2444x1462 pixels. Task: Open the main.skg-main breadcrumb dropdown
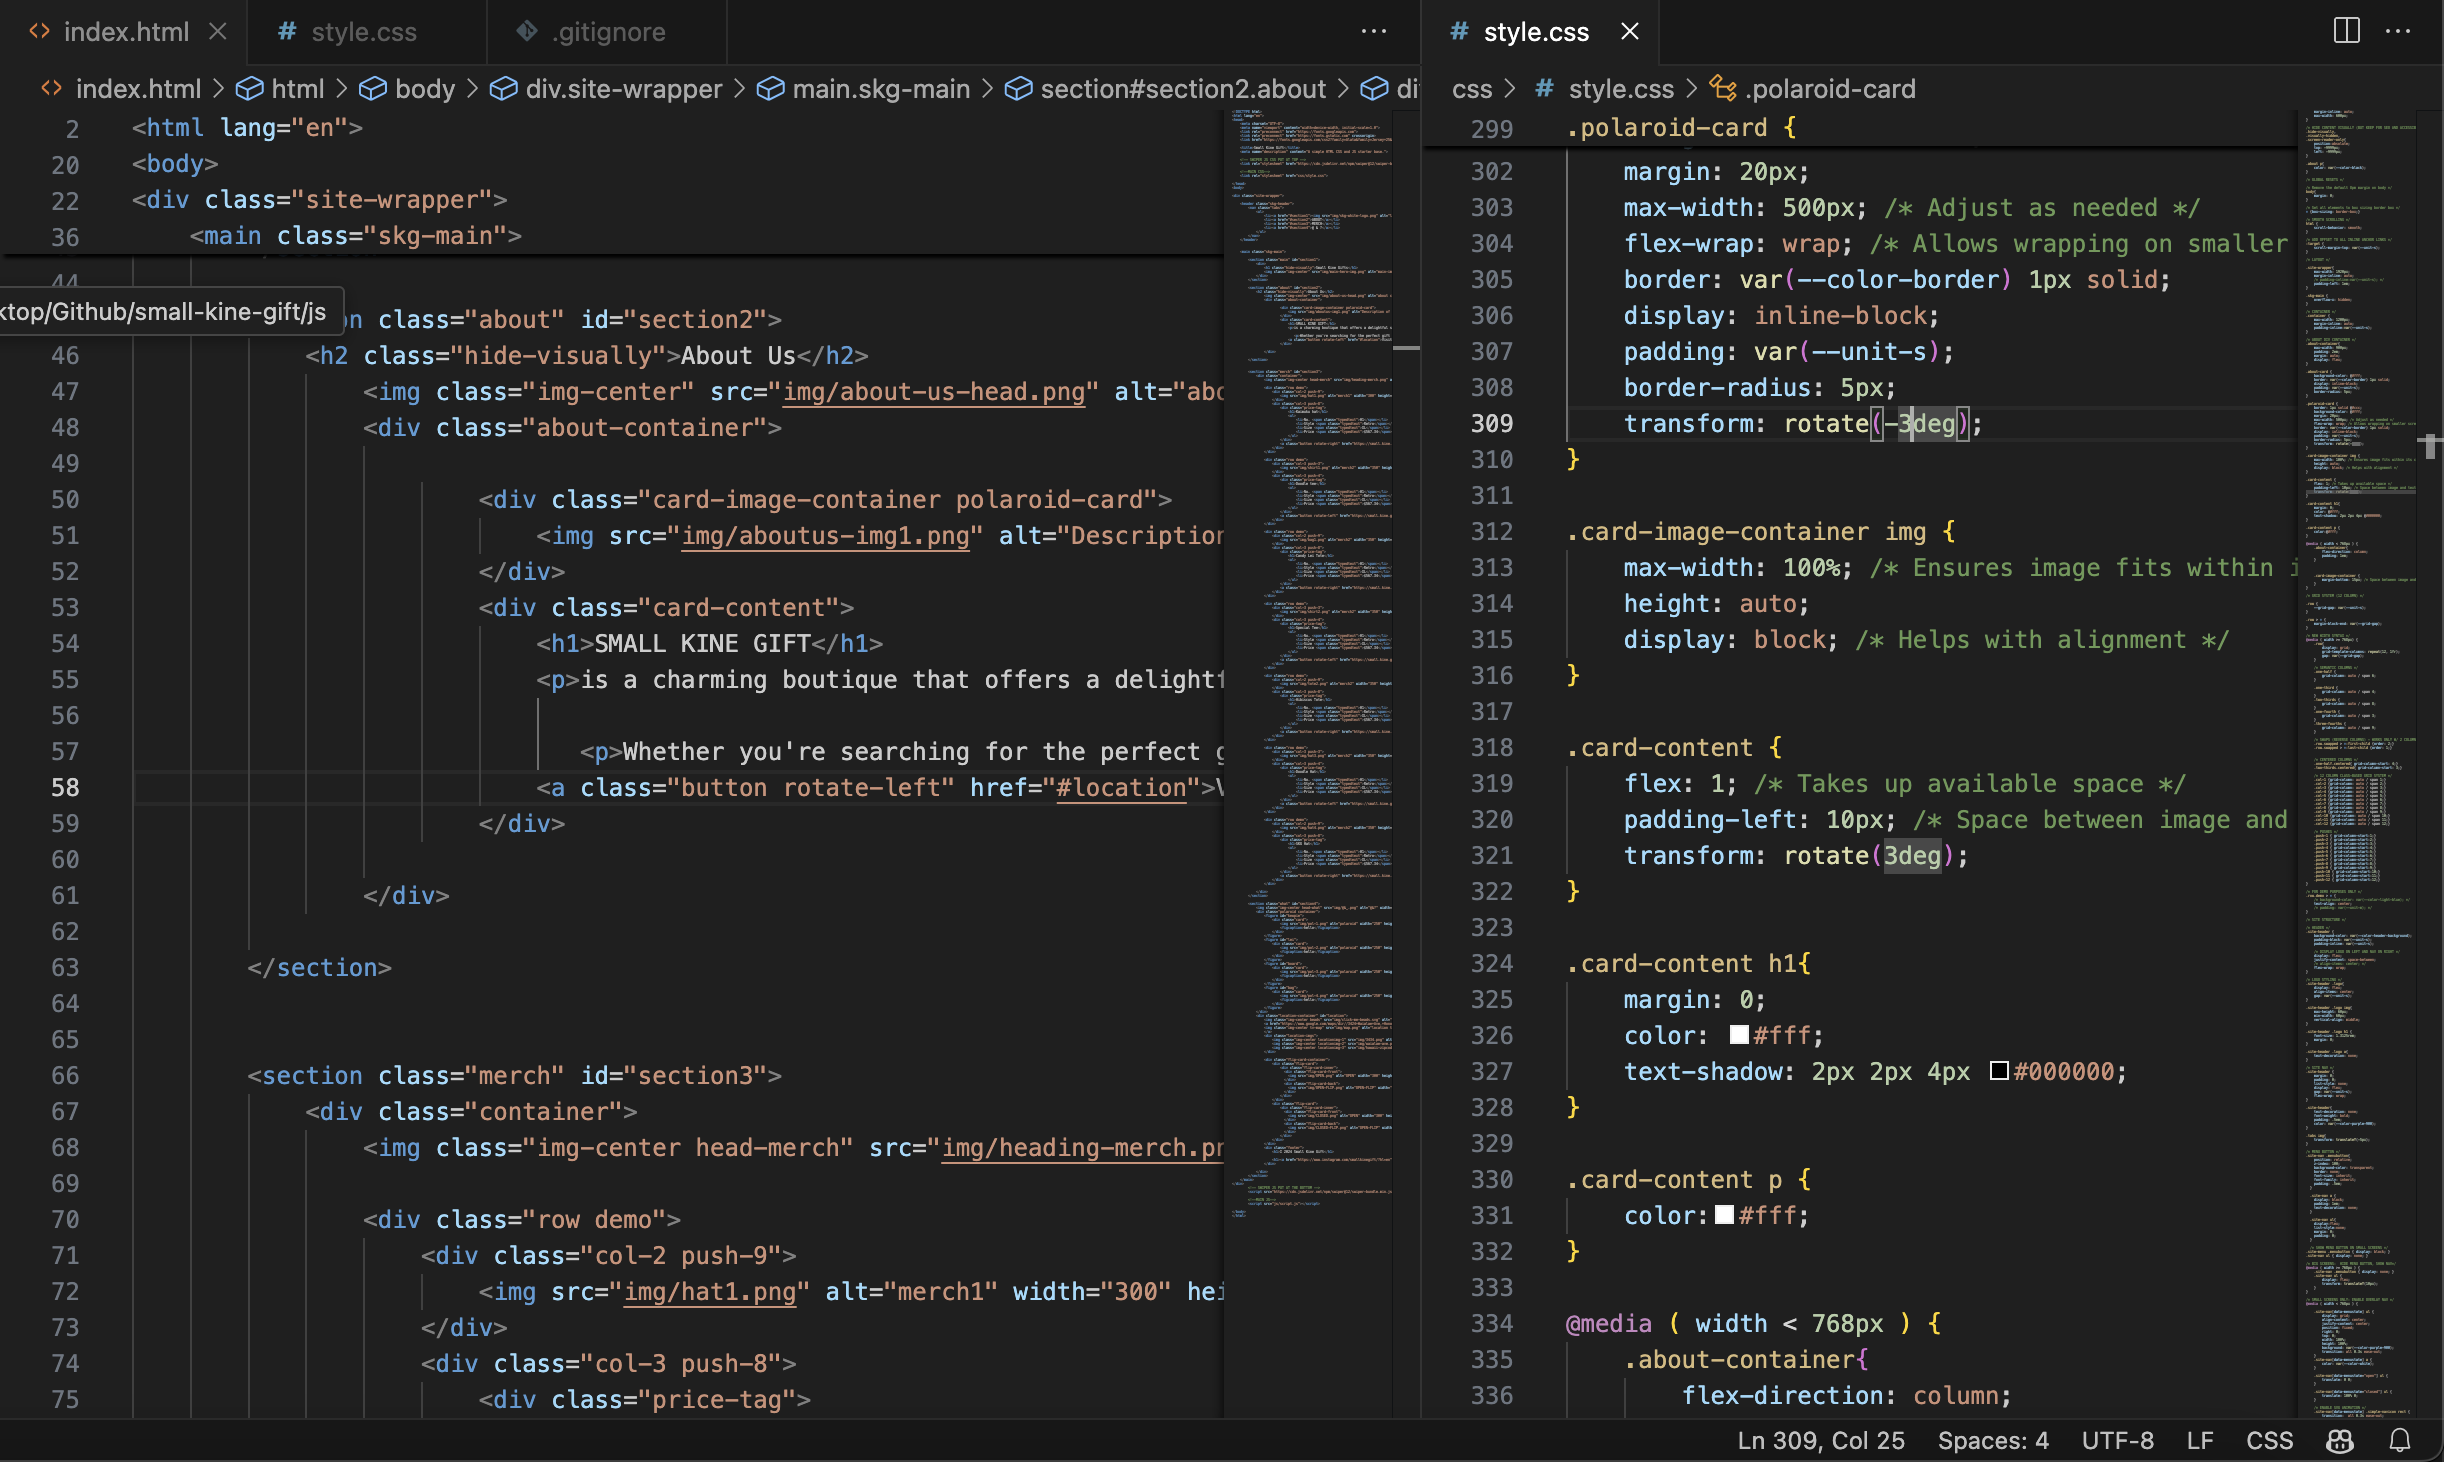(880, 89)
